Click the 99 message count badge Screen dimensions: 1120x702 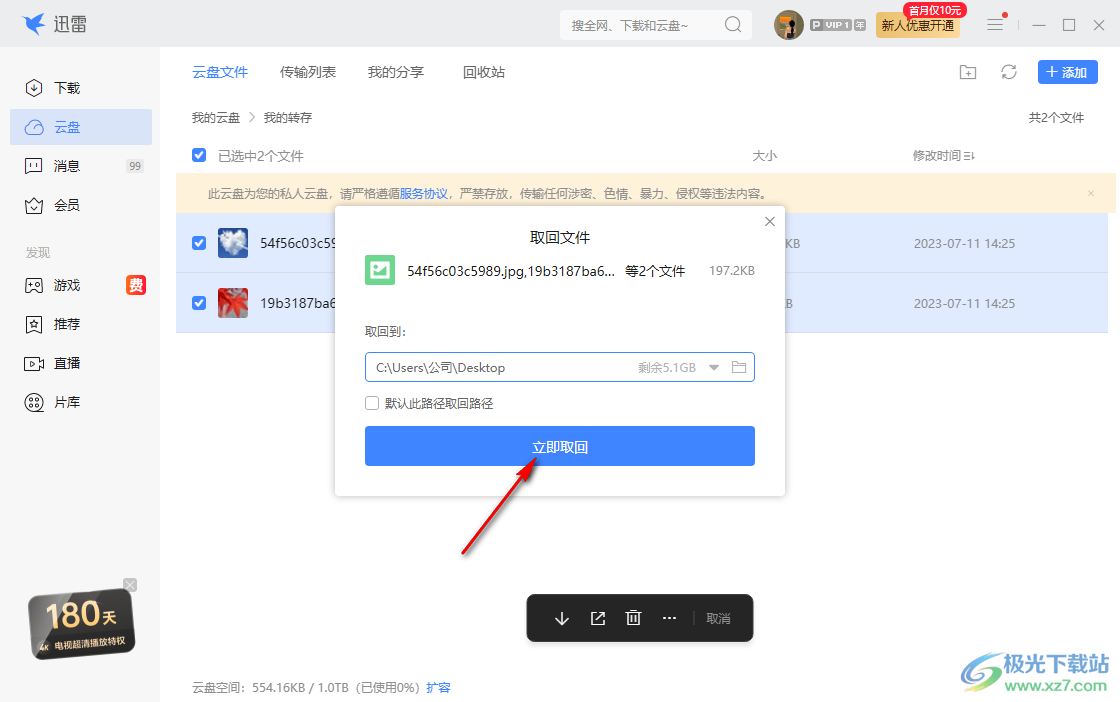coord(135,166)
